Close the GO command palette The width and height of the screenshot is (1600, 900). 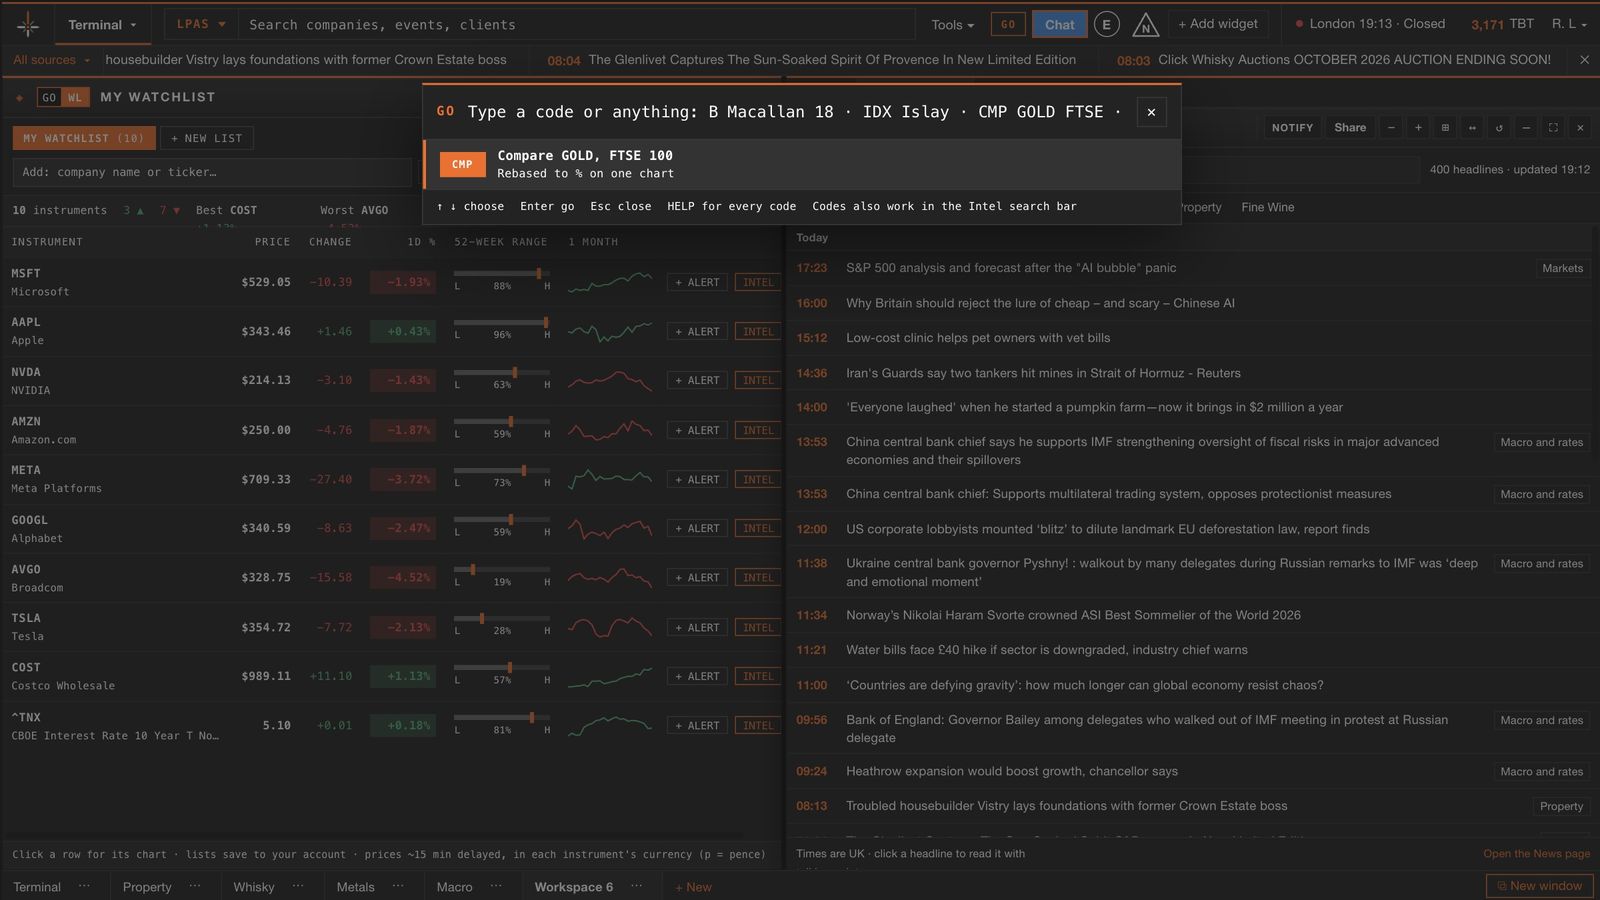(1151, 112)
